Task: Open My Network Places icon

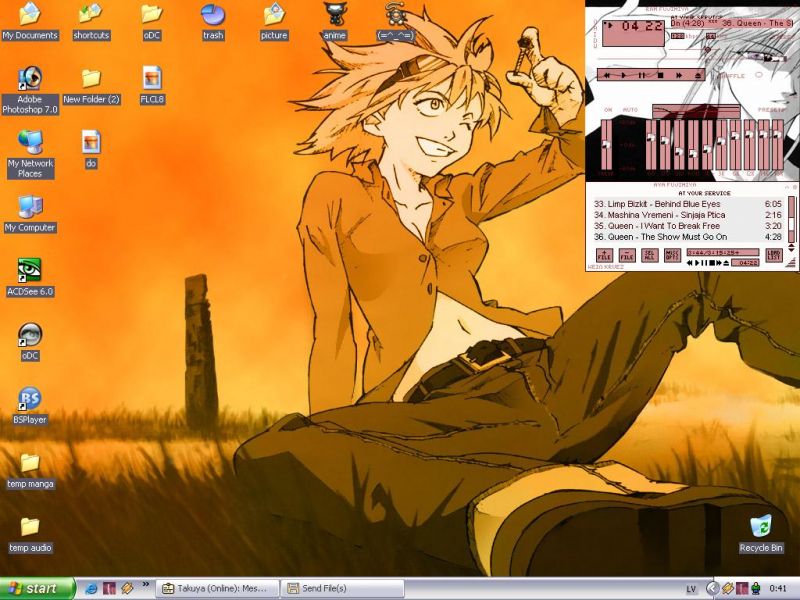Action: (x=30, y=154)
